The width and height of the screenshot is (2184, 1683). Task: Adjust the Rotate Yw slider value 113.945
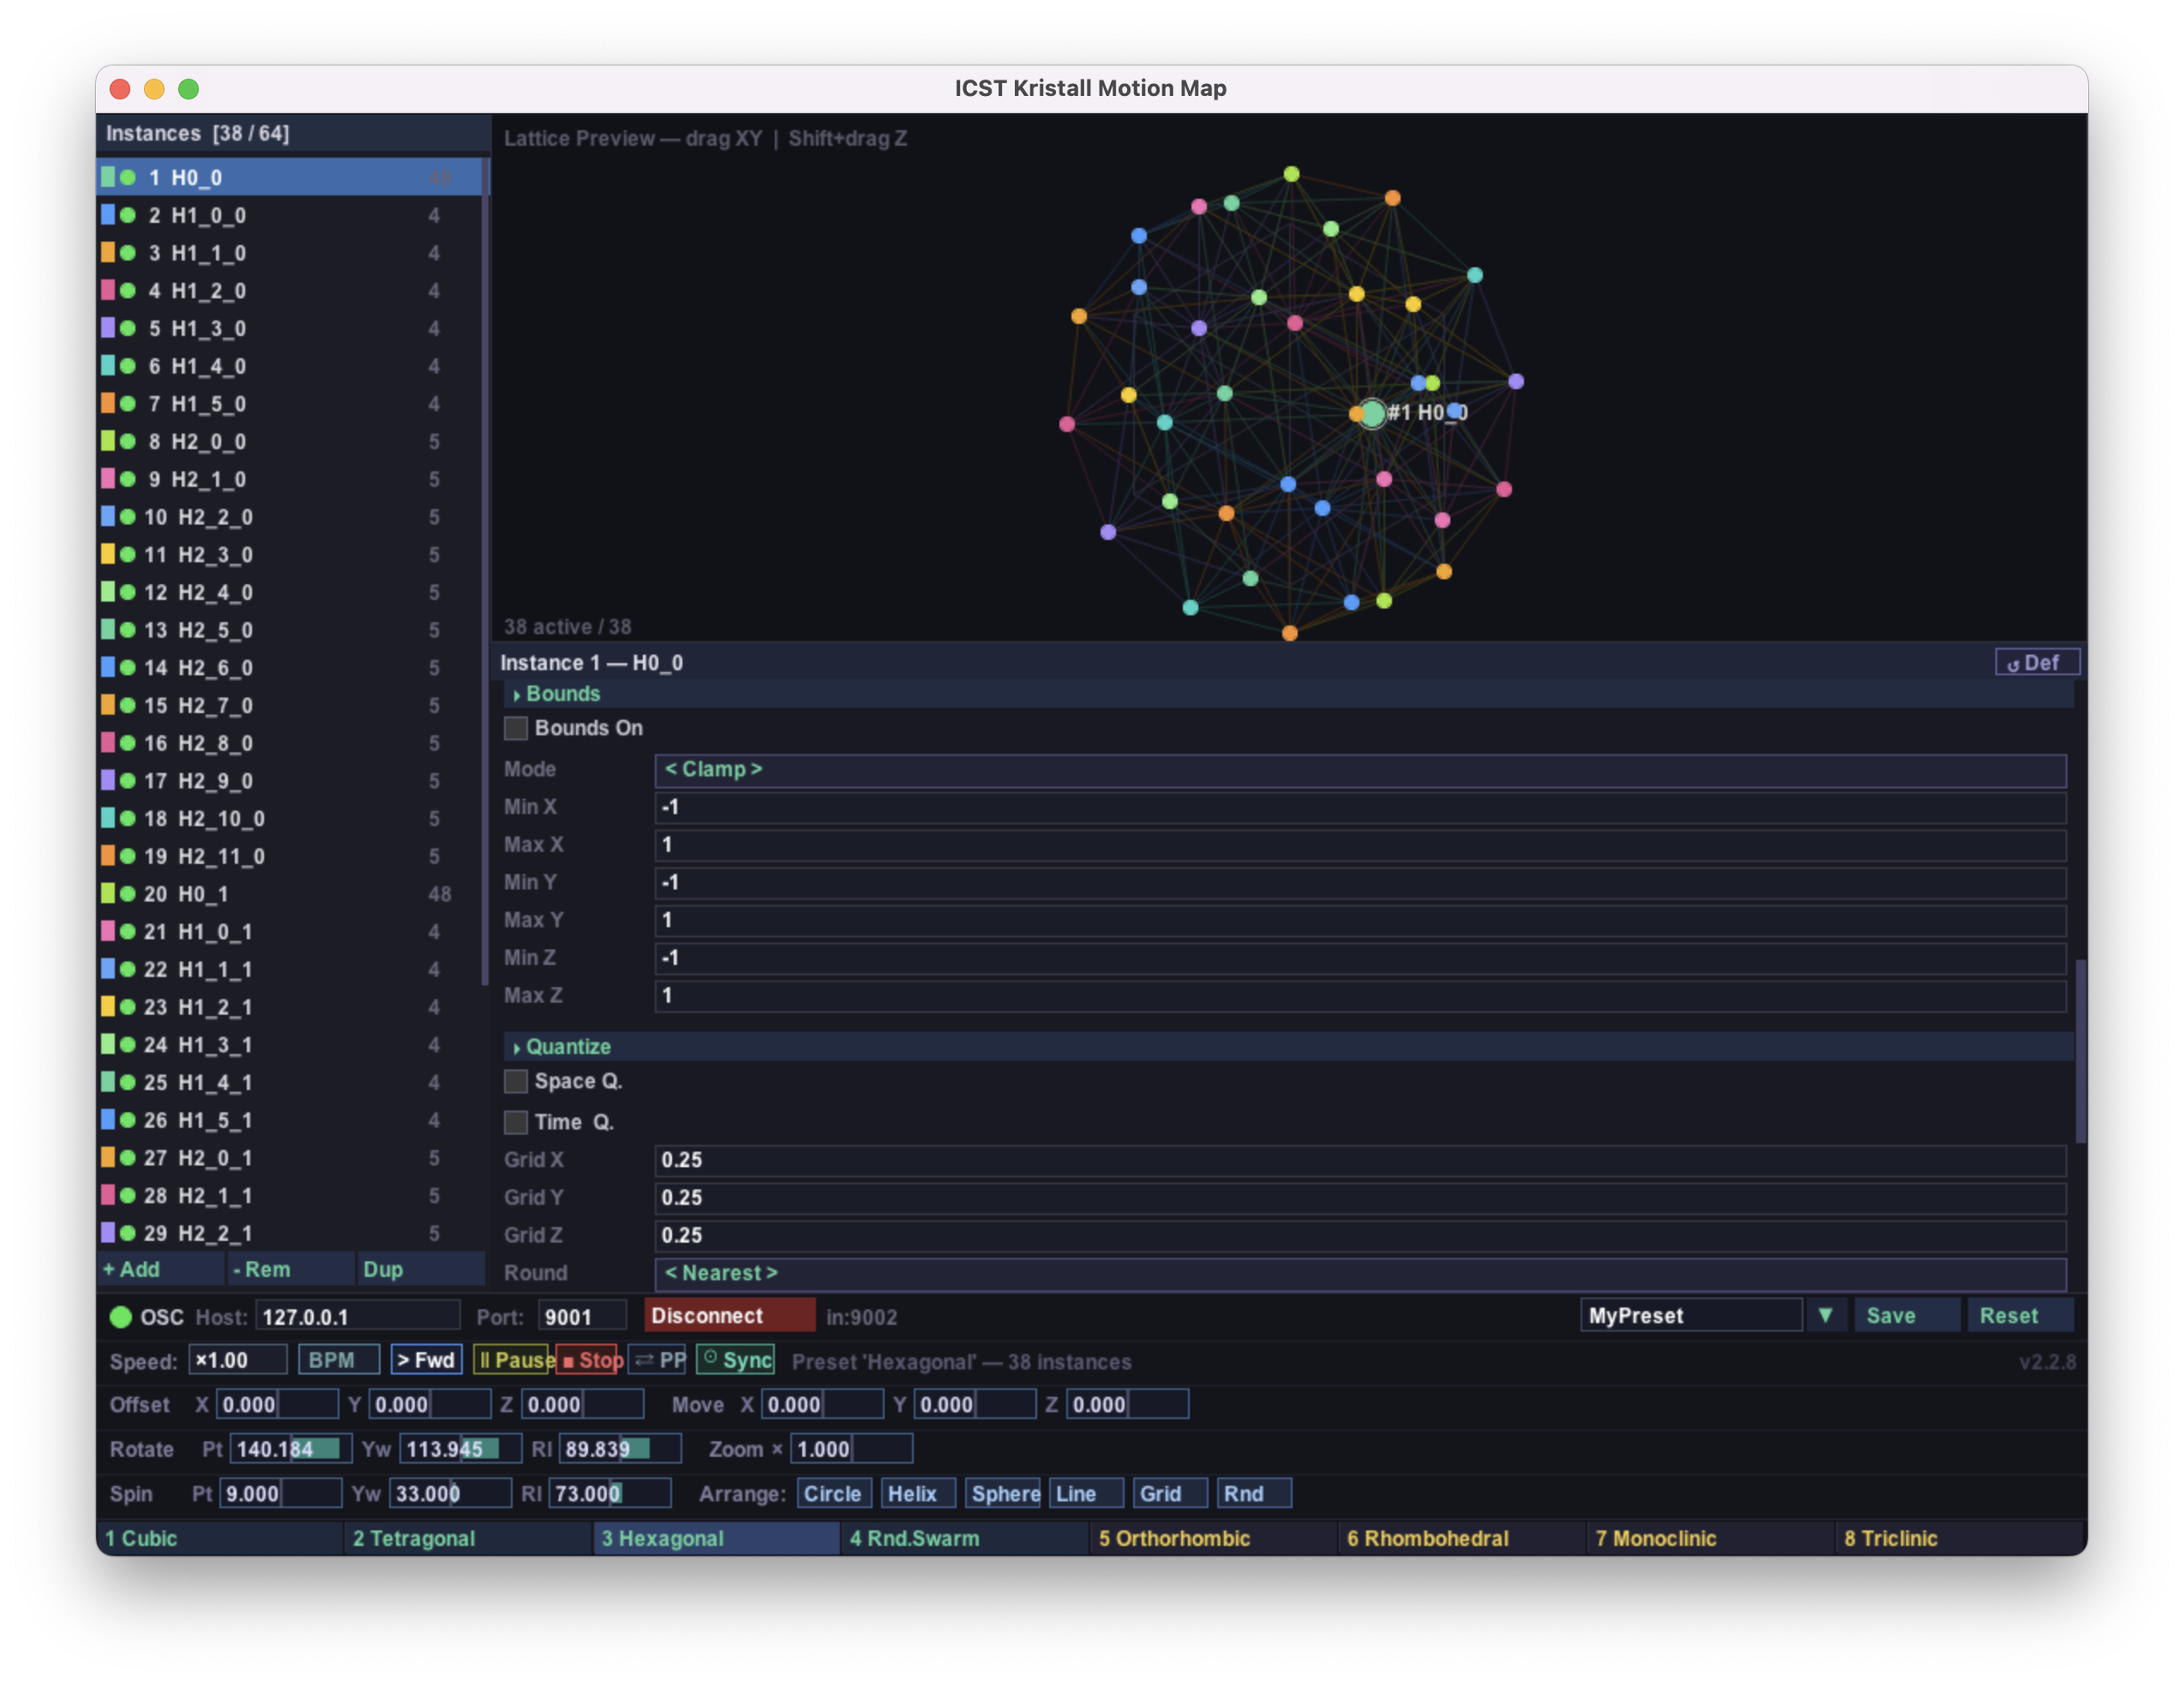point(461,1448)
